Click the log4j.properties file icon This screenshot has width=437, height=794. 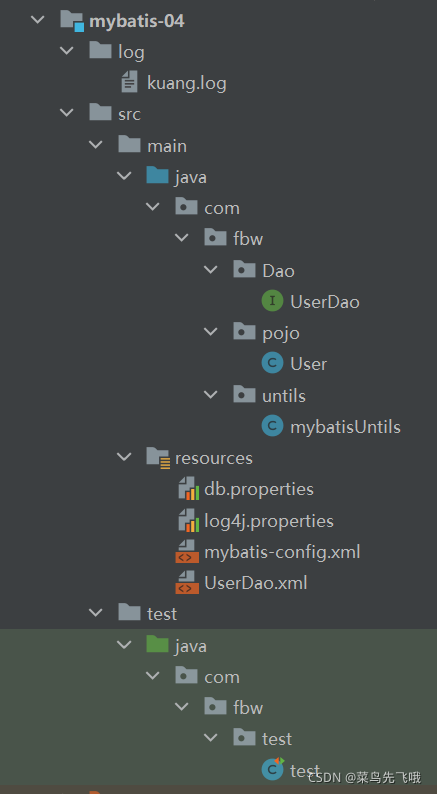pos(188,520)
